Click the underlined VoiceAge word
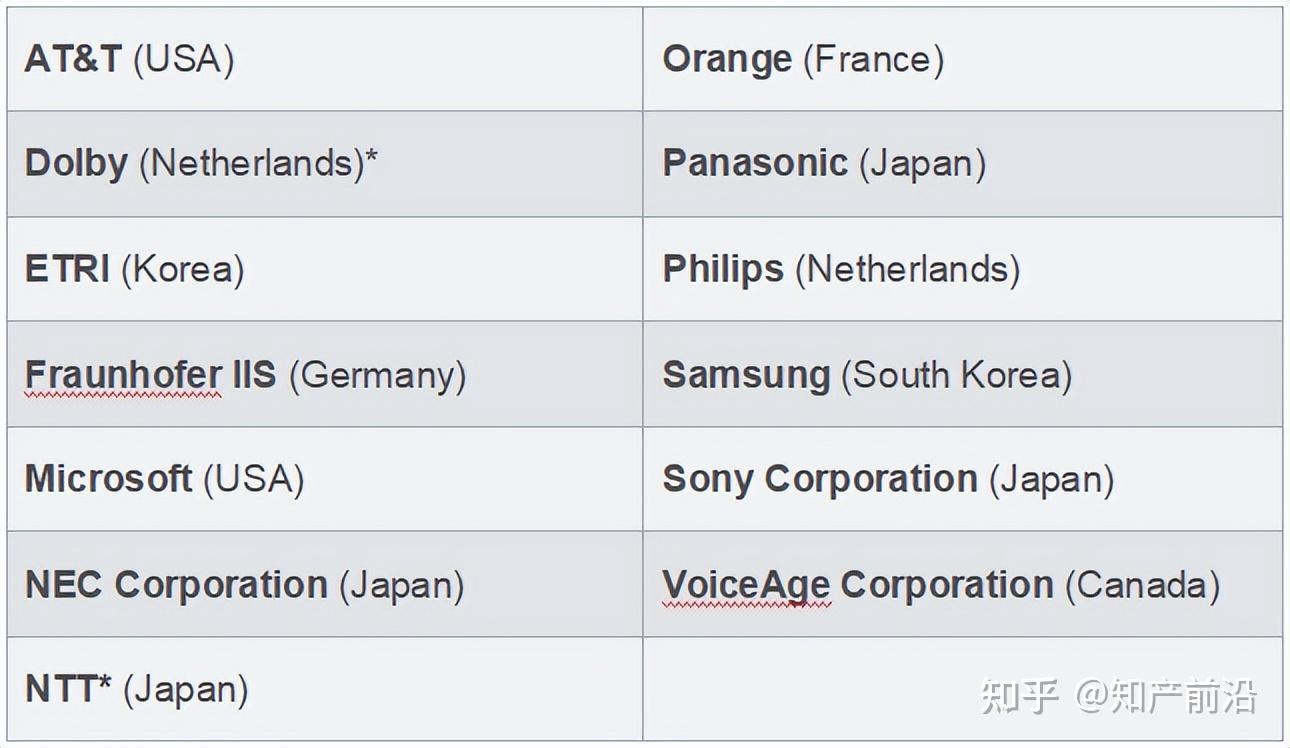1290x748 pixels. point(746,585)
